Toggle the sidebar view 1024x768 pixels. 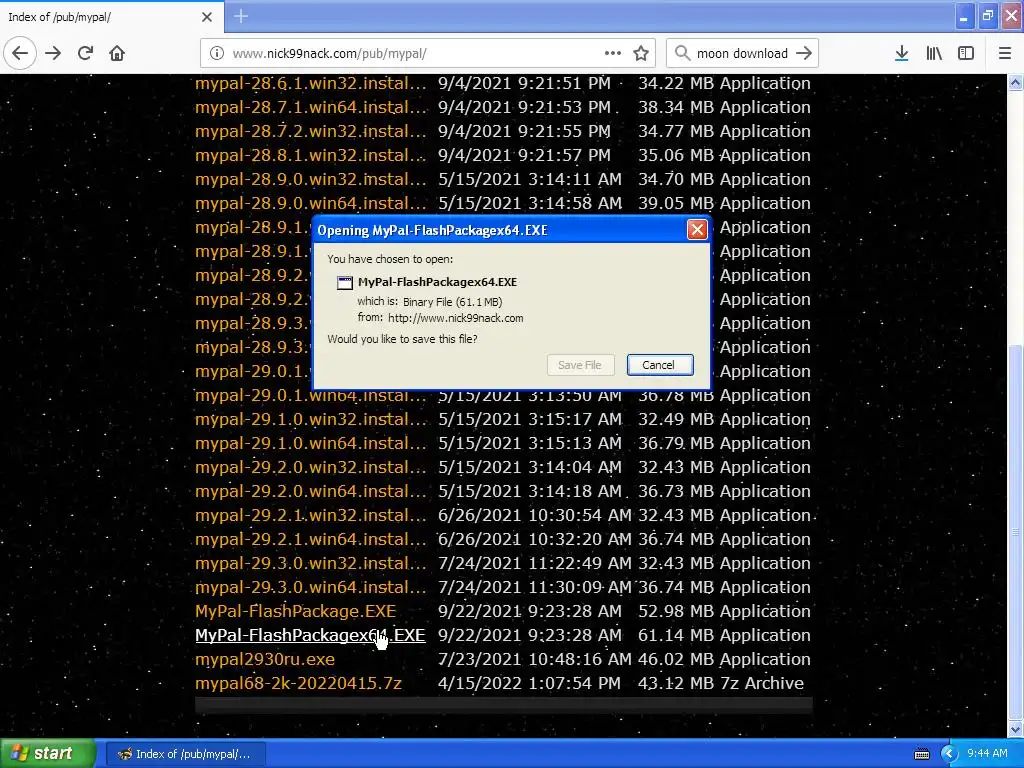[966, 53]
